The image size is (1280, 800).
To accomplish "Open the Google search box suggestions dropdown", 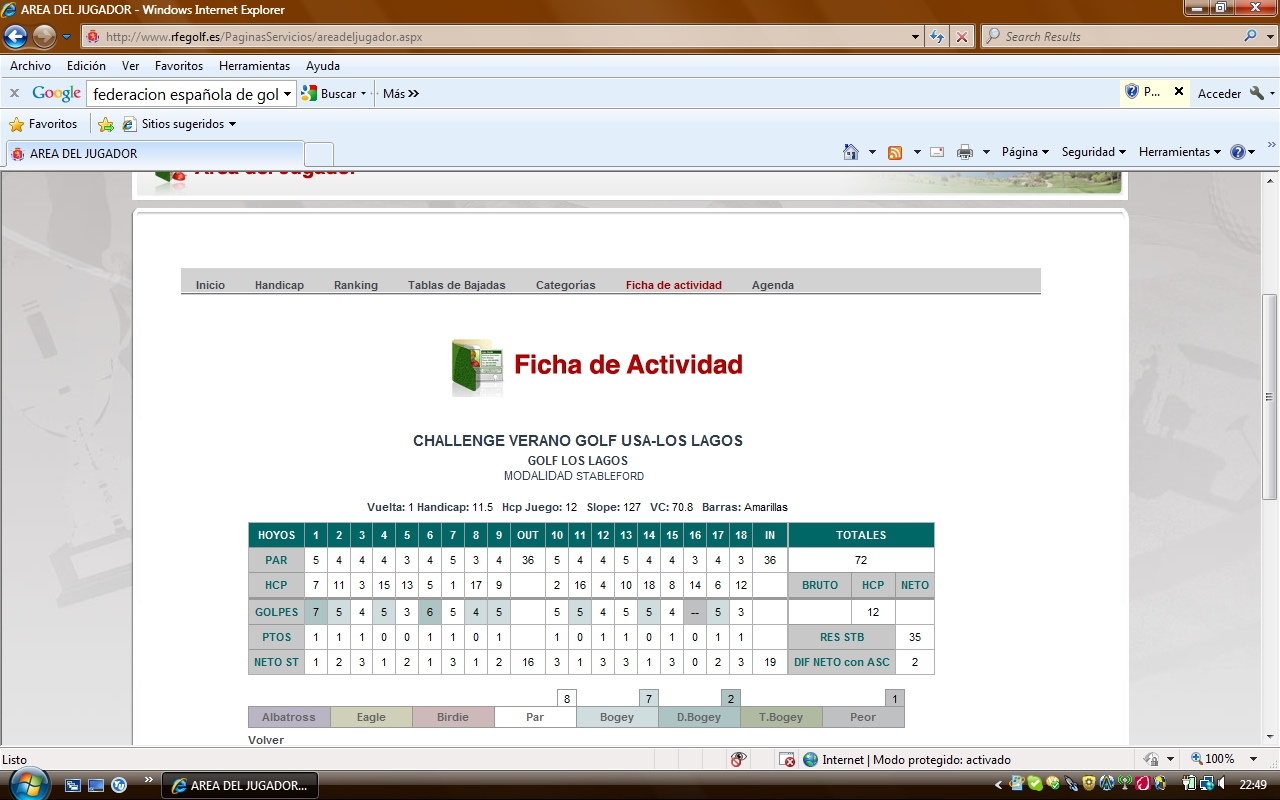I will 287,94.
